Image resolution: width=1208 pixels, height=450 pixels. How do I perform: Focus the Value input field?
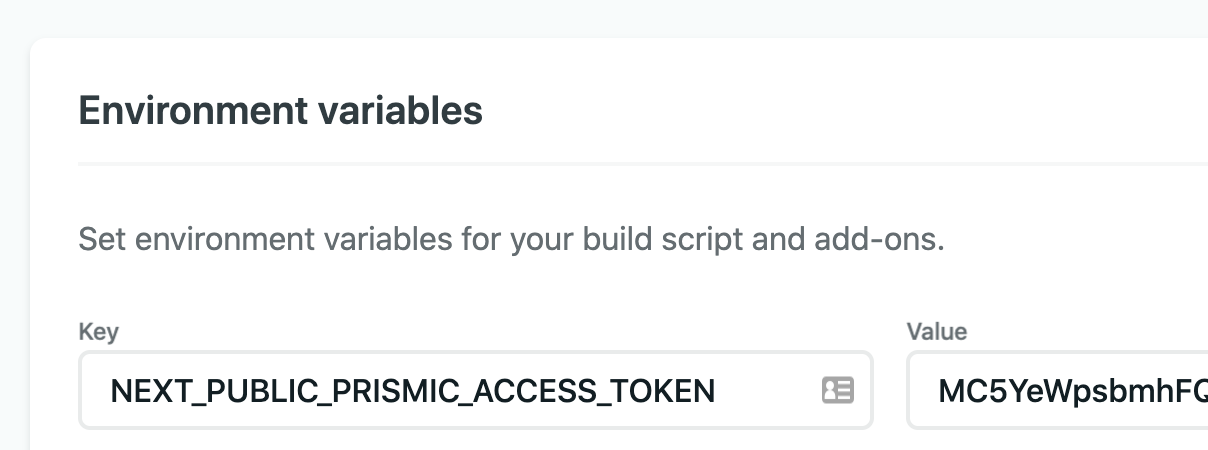tap(1060, 390)
